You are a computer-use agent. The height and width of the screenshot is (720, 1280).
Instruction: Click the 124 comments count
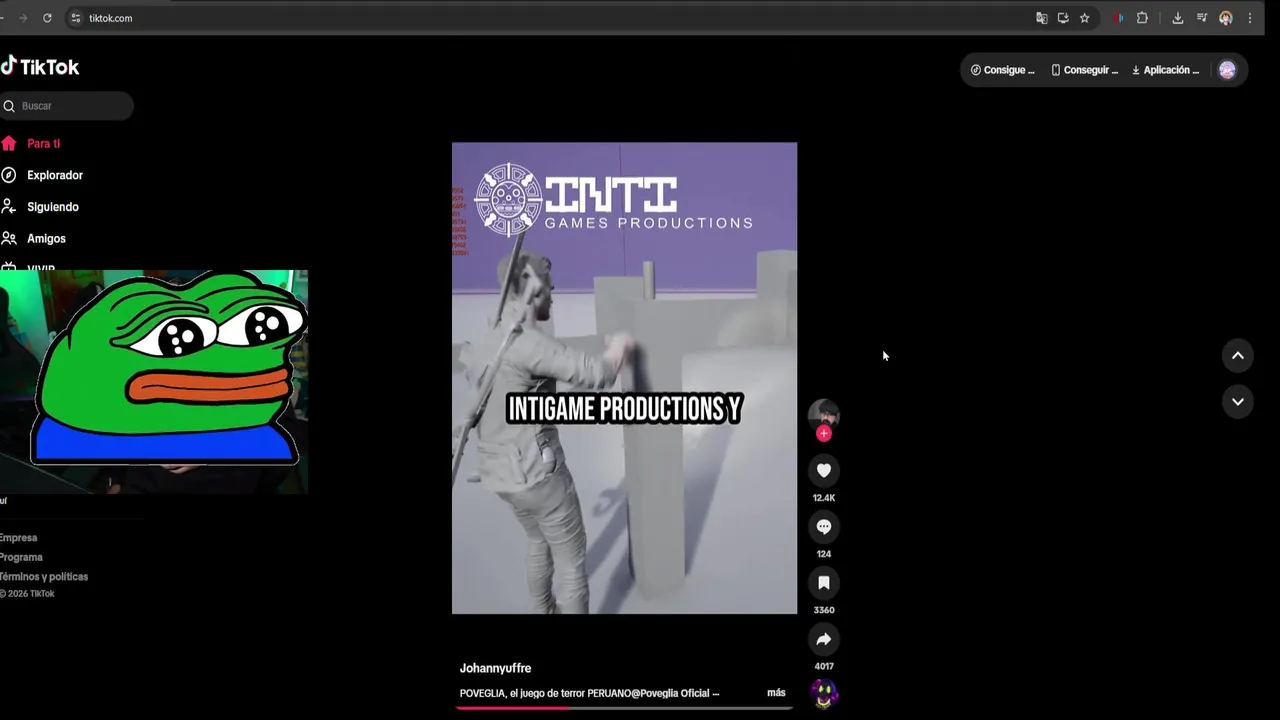[824, 554]
